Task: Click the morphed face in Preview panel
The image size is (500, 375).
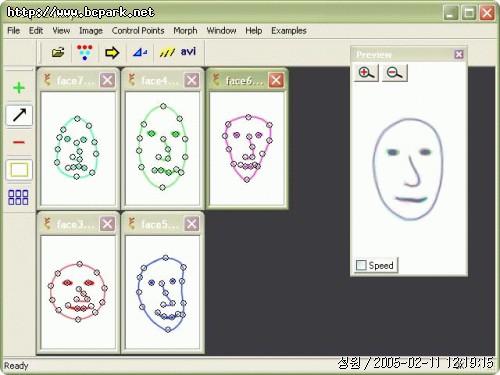Action: point(407,169)
